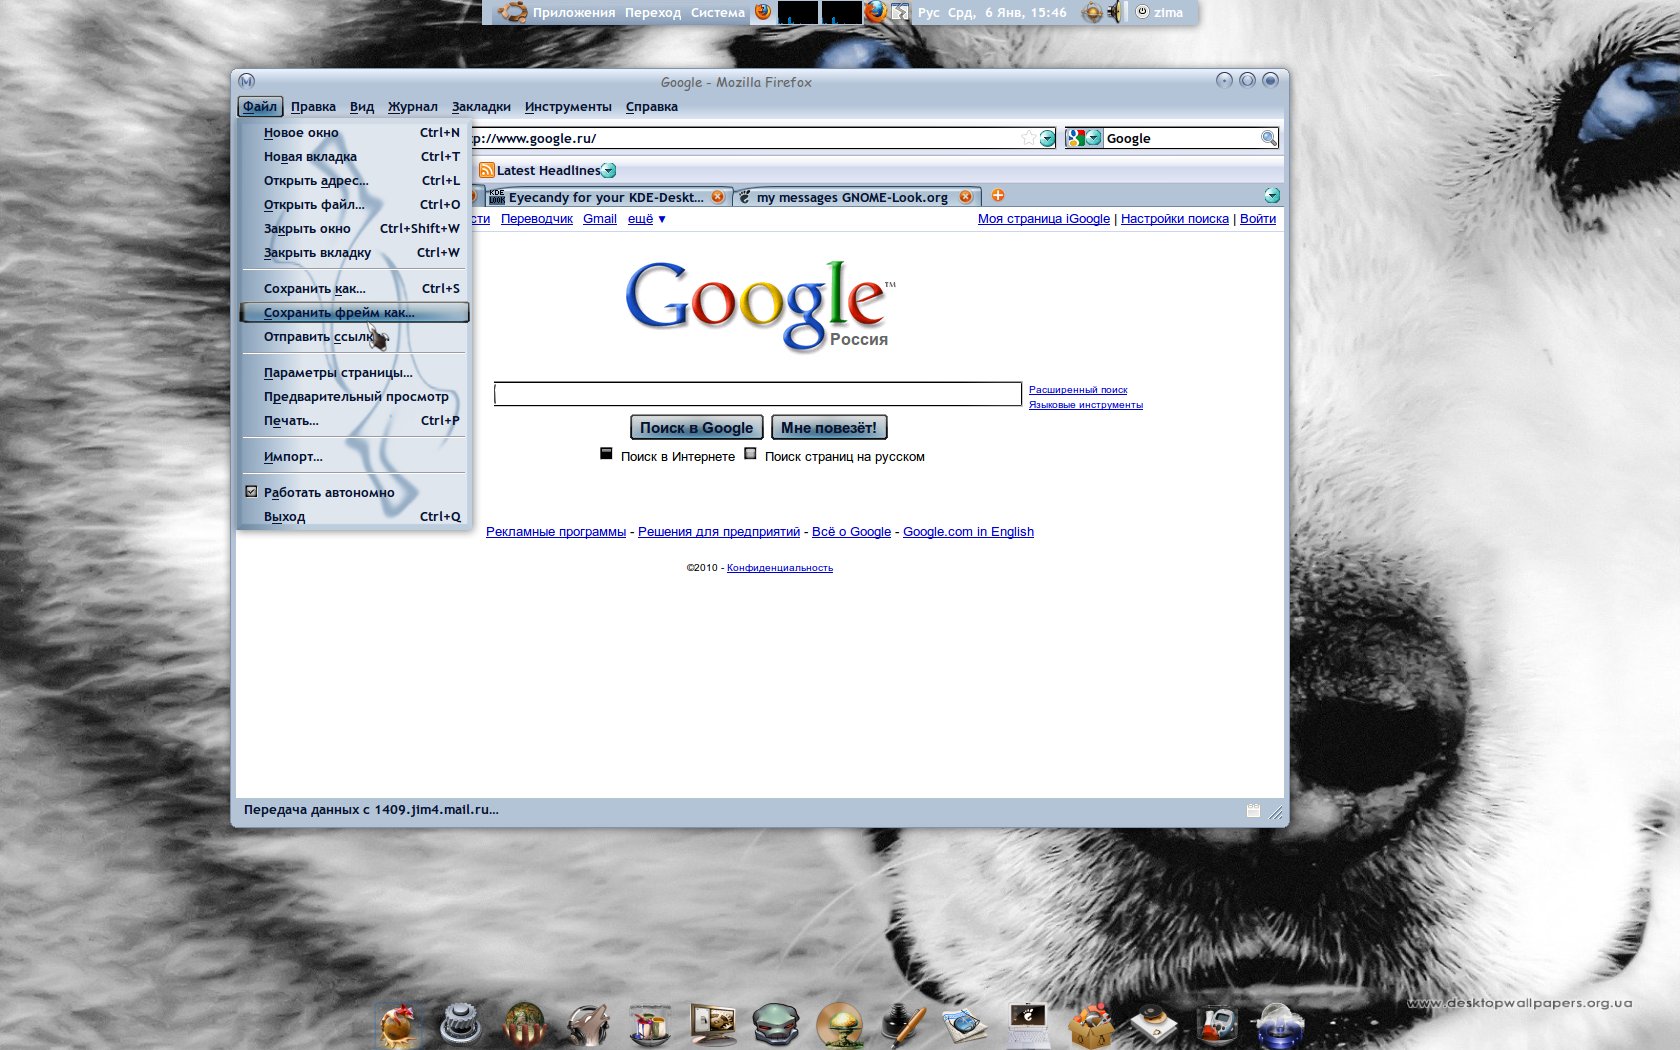The height and width of the screenshot is (1050, 1680).
Task: Choose Закрыть окно menu entry
Action: pyautogui.click(x=354, y=228)
